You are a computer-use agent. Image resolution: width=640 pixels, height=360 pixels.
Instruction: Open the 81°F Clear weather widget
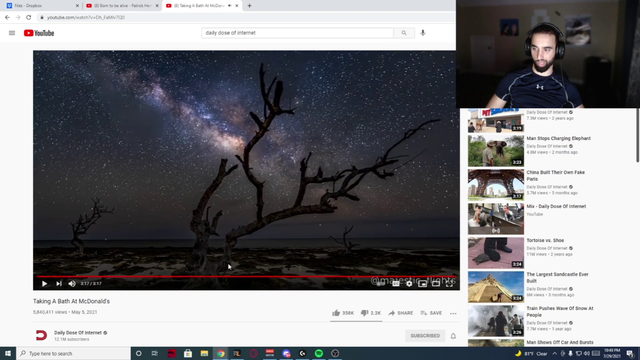531,353
